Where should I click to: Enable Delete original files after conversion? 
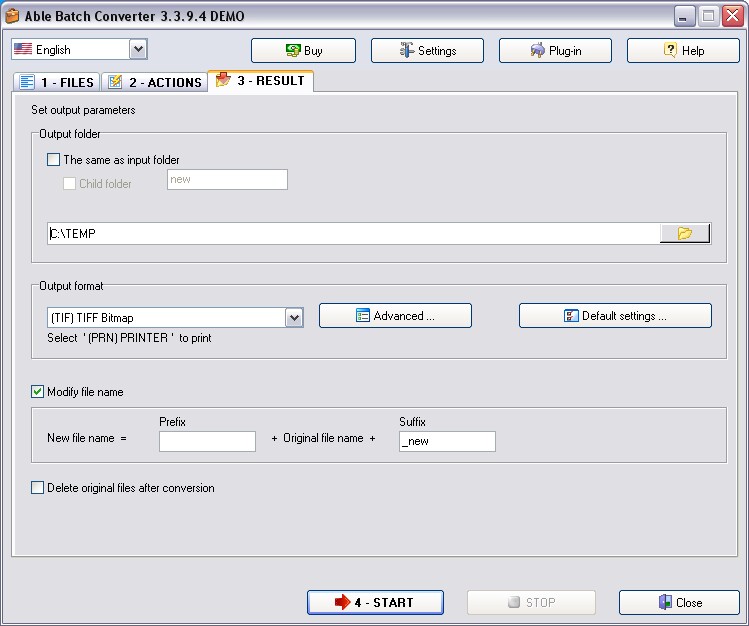37,488
